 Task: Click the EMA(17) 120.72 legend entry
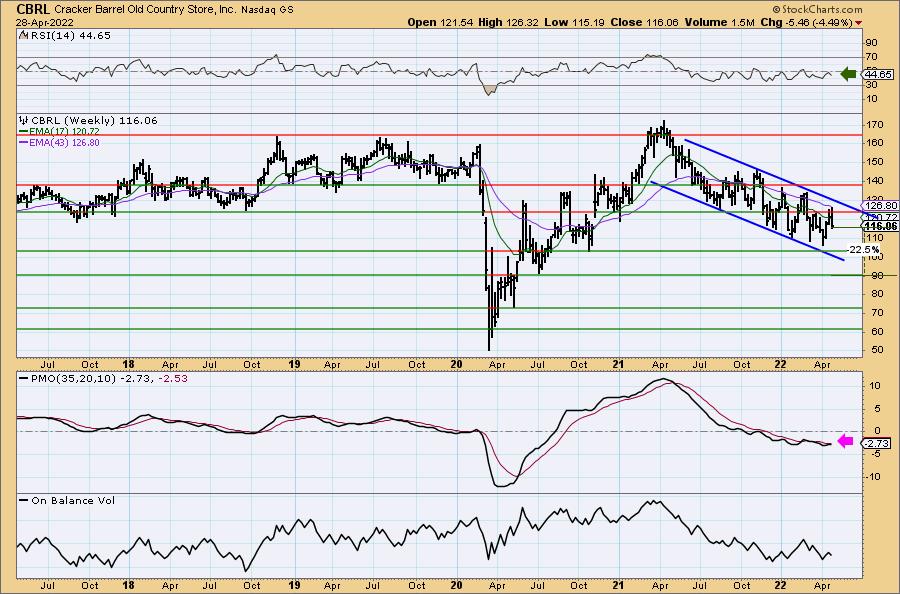(65, 131)
